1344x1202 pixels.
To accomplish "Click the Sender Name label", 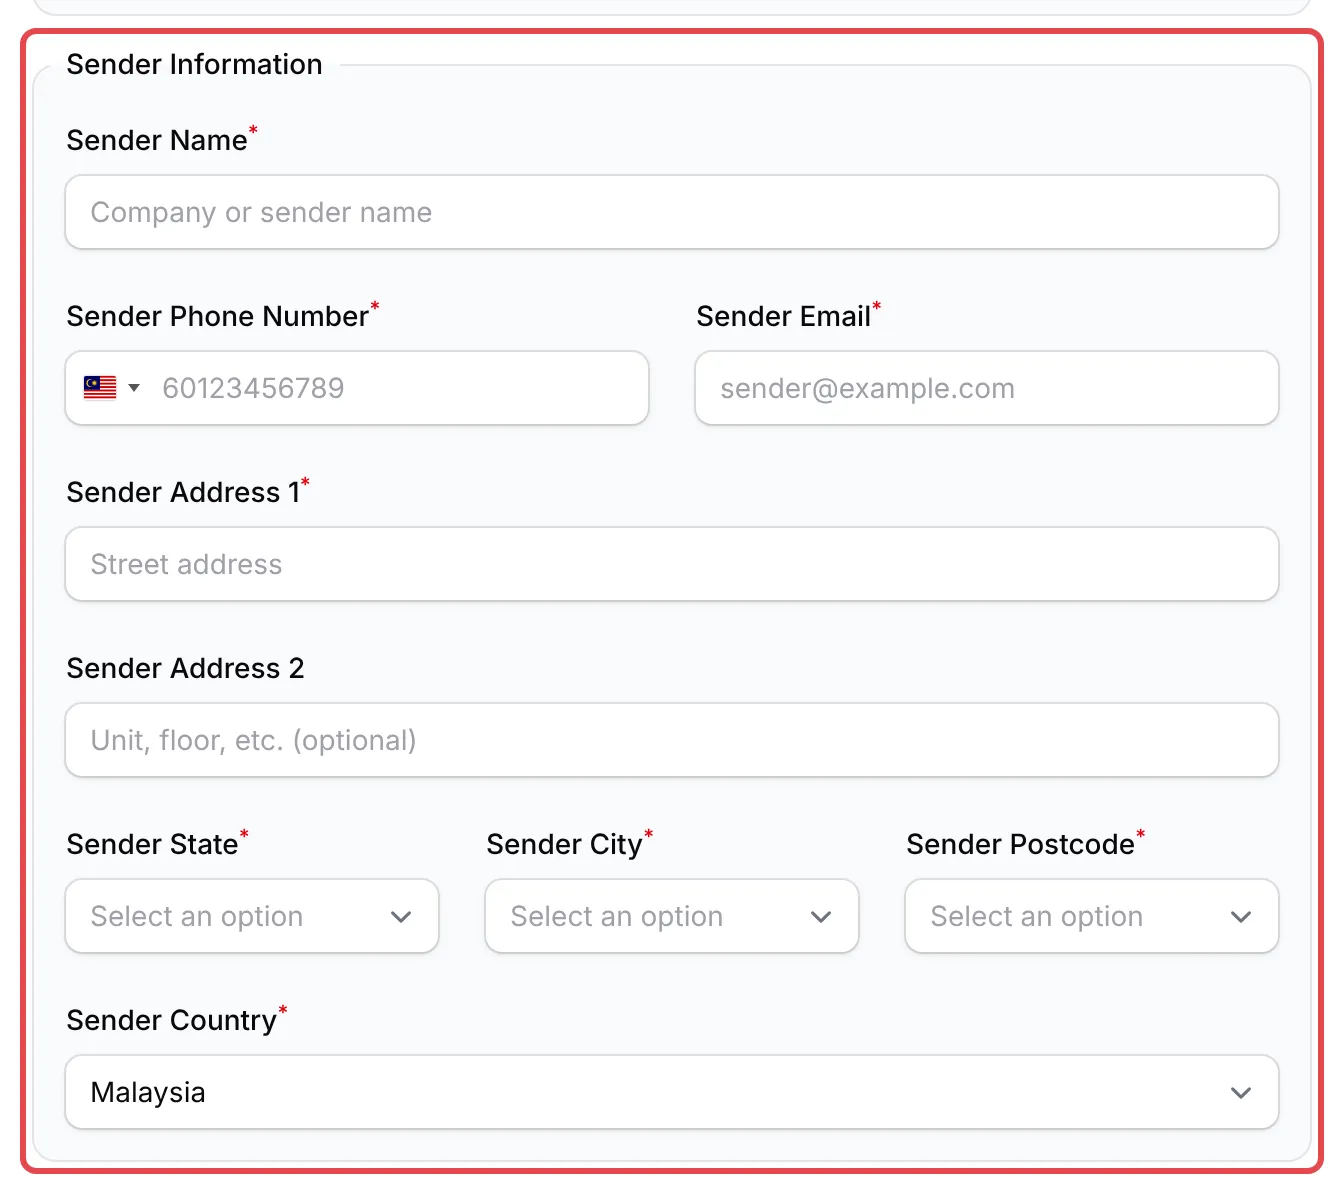I will pos(157,140).
